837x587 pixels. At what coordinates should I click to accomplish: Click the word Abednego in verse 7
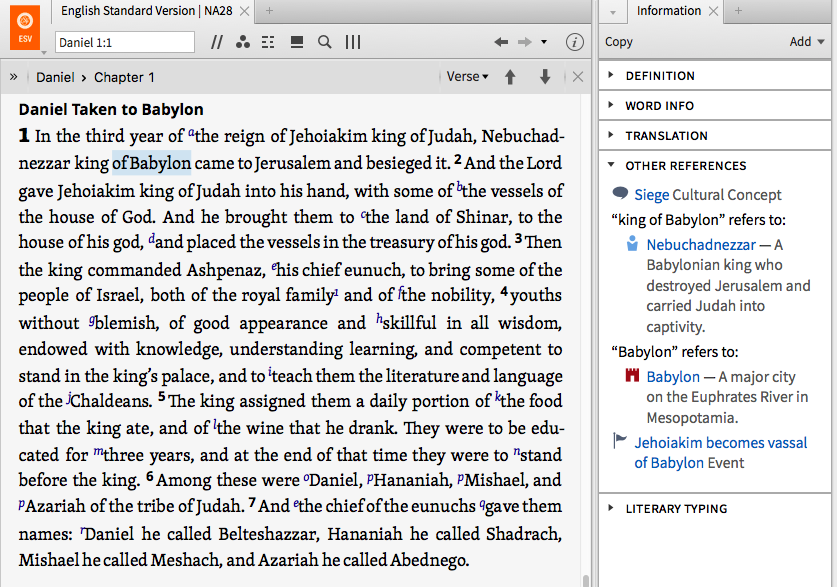point(430,560)
